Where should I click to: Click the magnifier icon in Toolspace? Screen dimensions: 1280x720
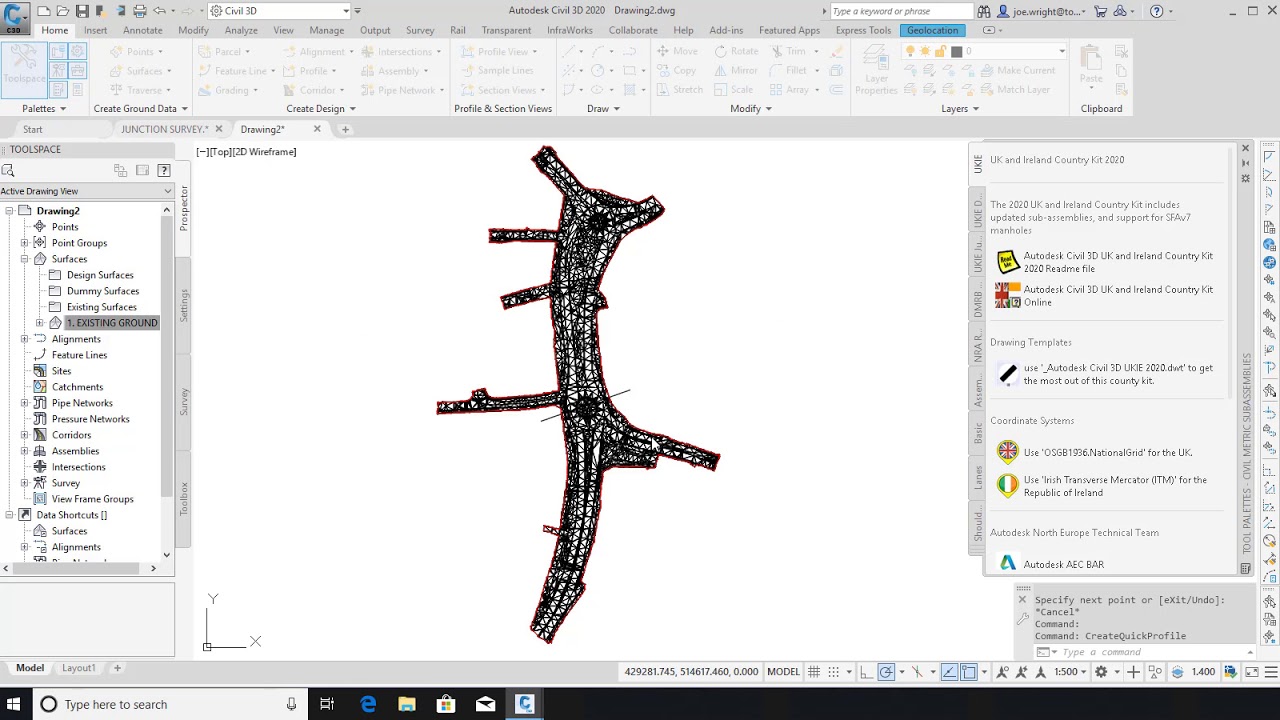pos(8,171)
